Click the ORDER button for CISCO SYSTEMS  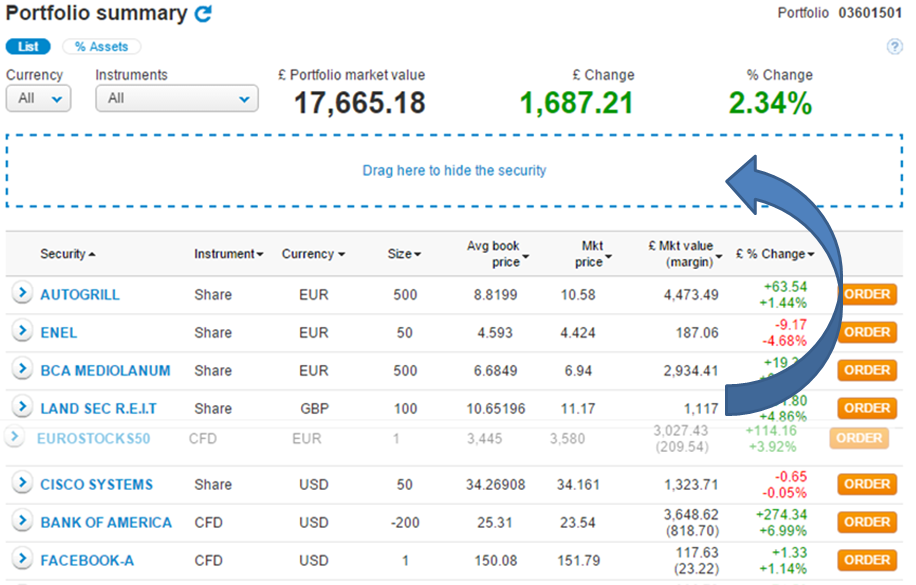pyautogui.click(x=866, y=484)
